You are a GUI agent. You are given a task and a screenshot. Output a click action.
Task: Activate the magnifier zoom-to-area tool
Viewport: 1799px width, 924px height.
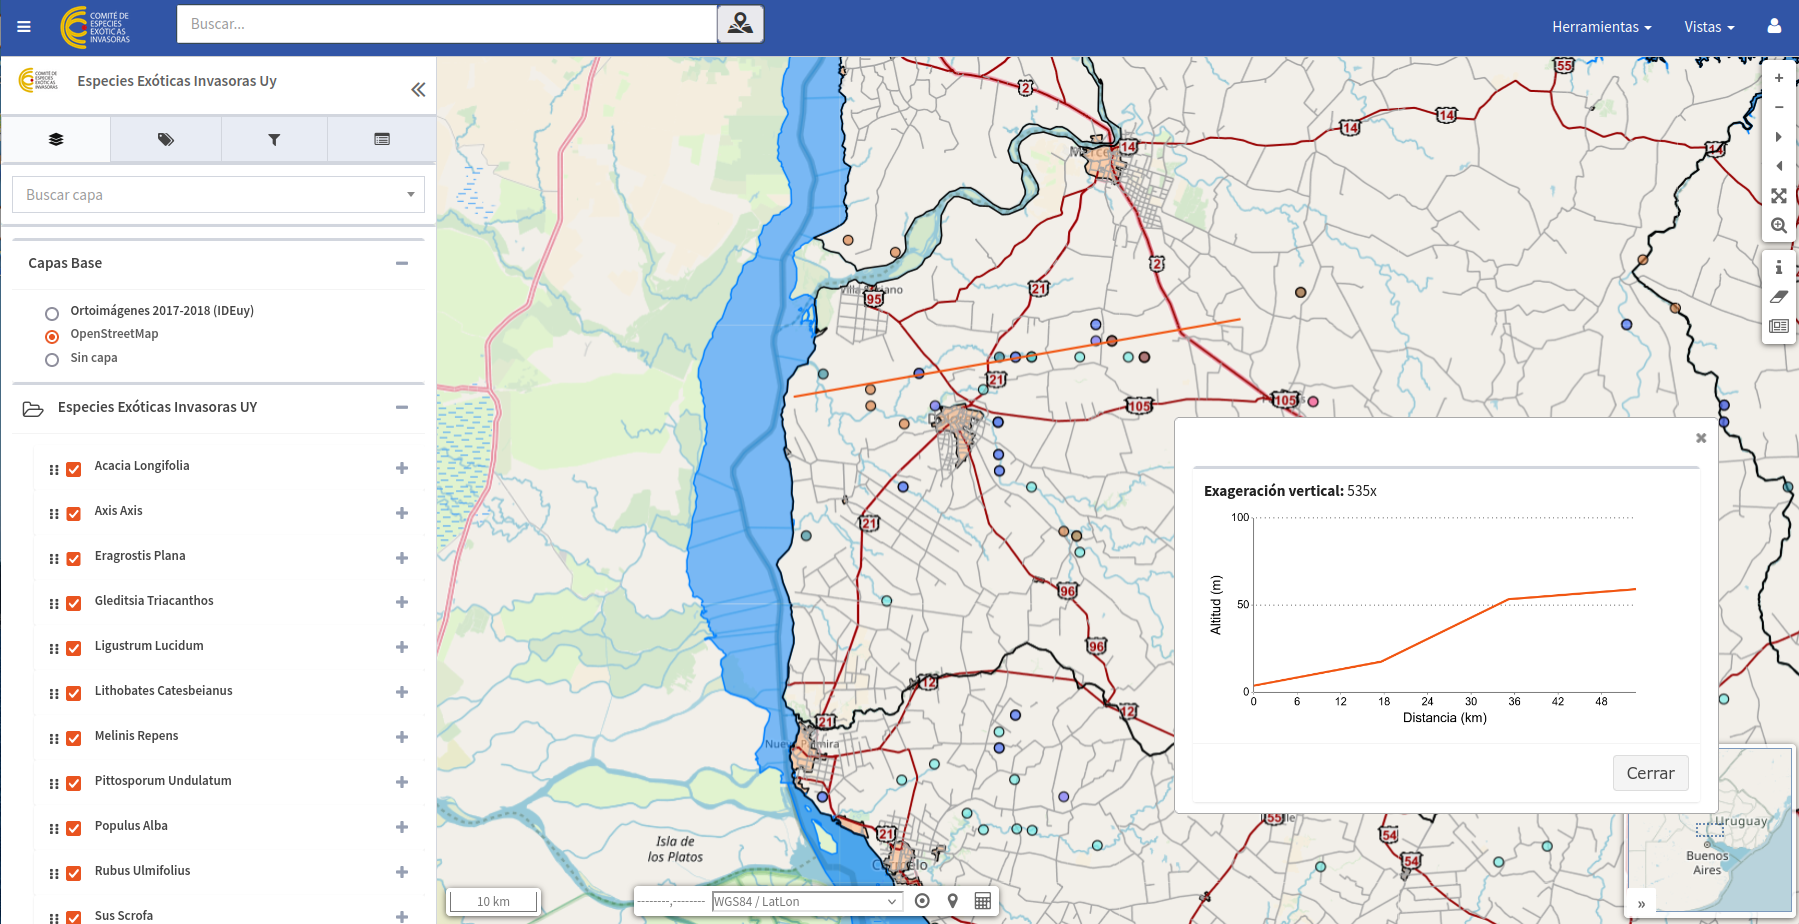(1778, 226)
